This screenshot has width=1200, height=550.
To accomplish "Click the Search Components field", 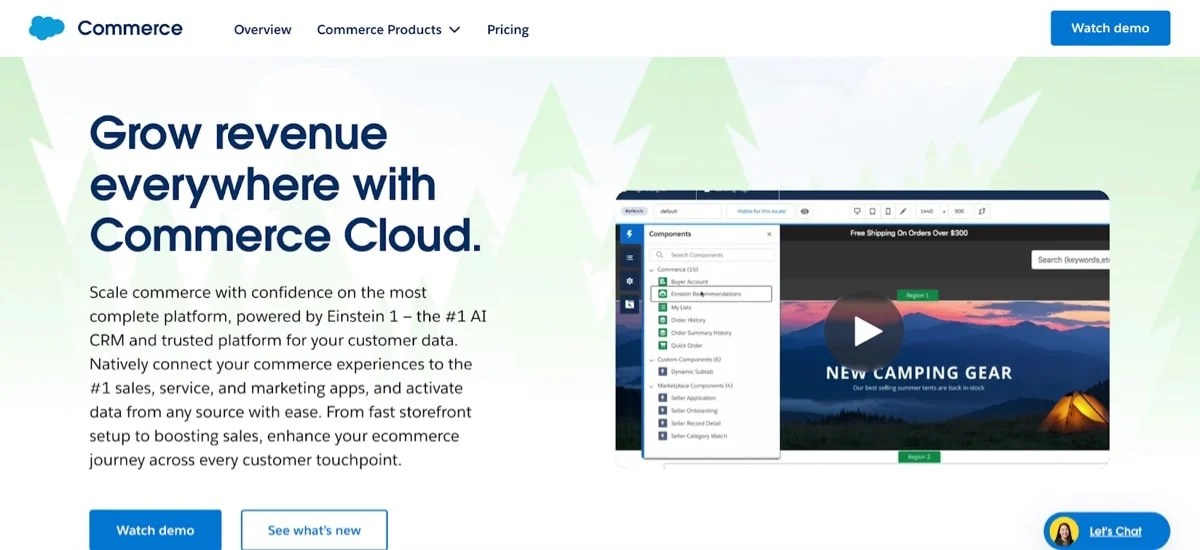I will click(x=712, y=255).
